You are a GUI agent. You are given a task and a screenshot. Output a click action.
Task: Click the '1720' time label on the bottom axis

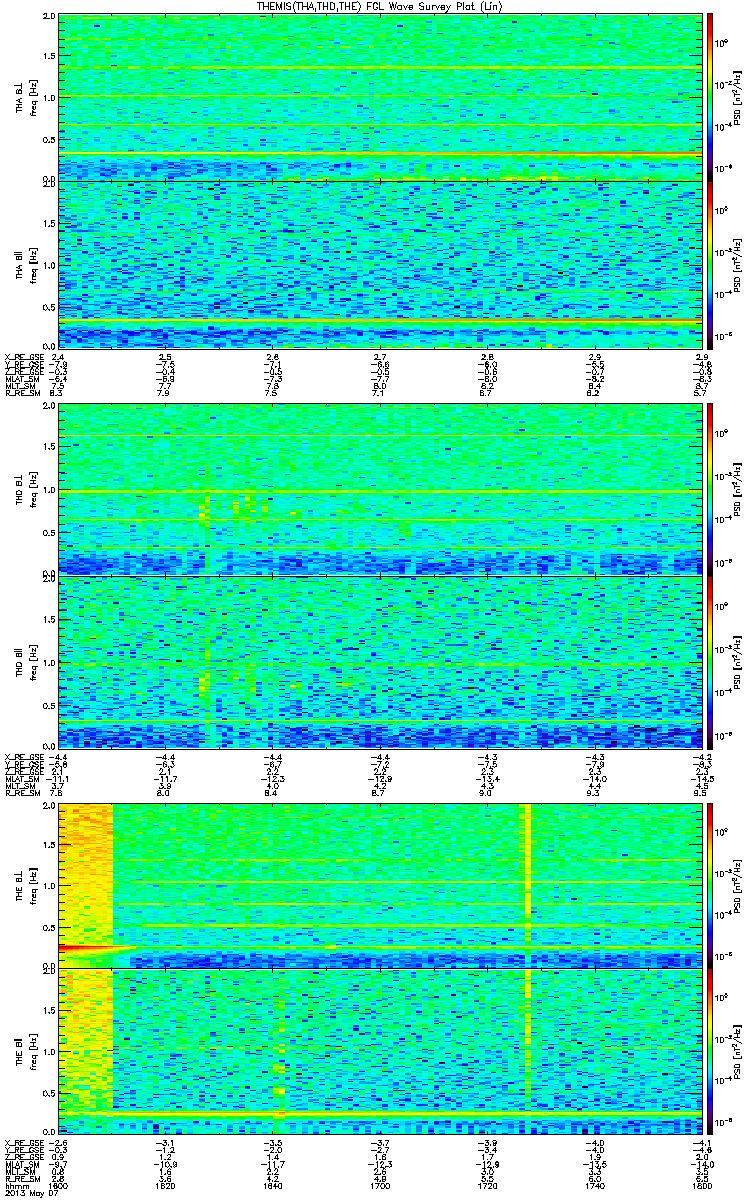click(486, 1187)
